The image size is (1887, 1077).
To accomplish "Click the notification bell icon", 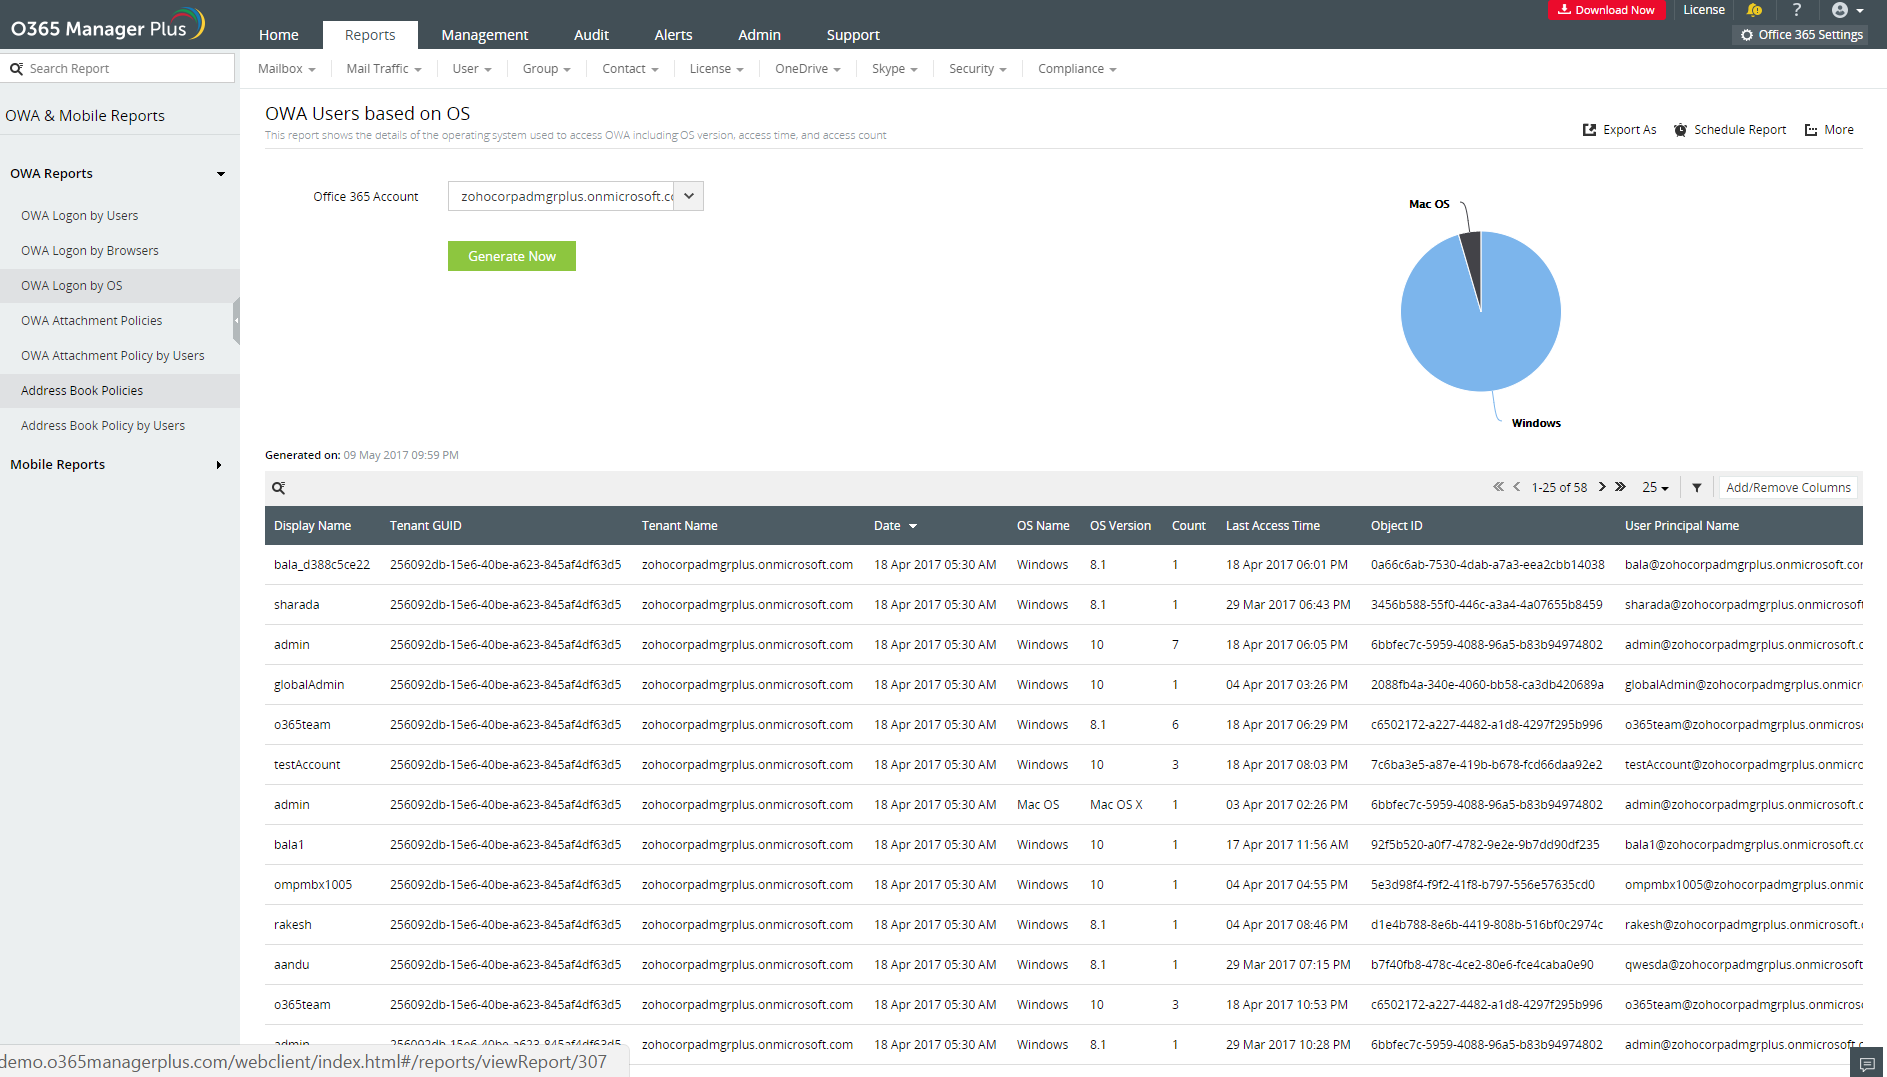I will [x=1754, y=10].
